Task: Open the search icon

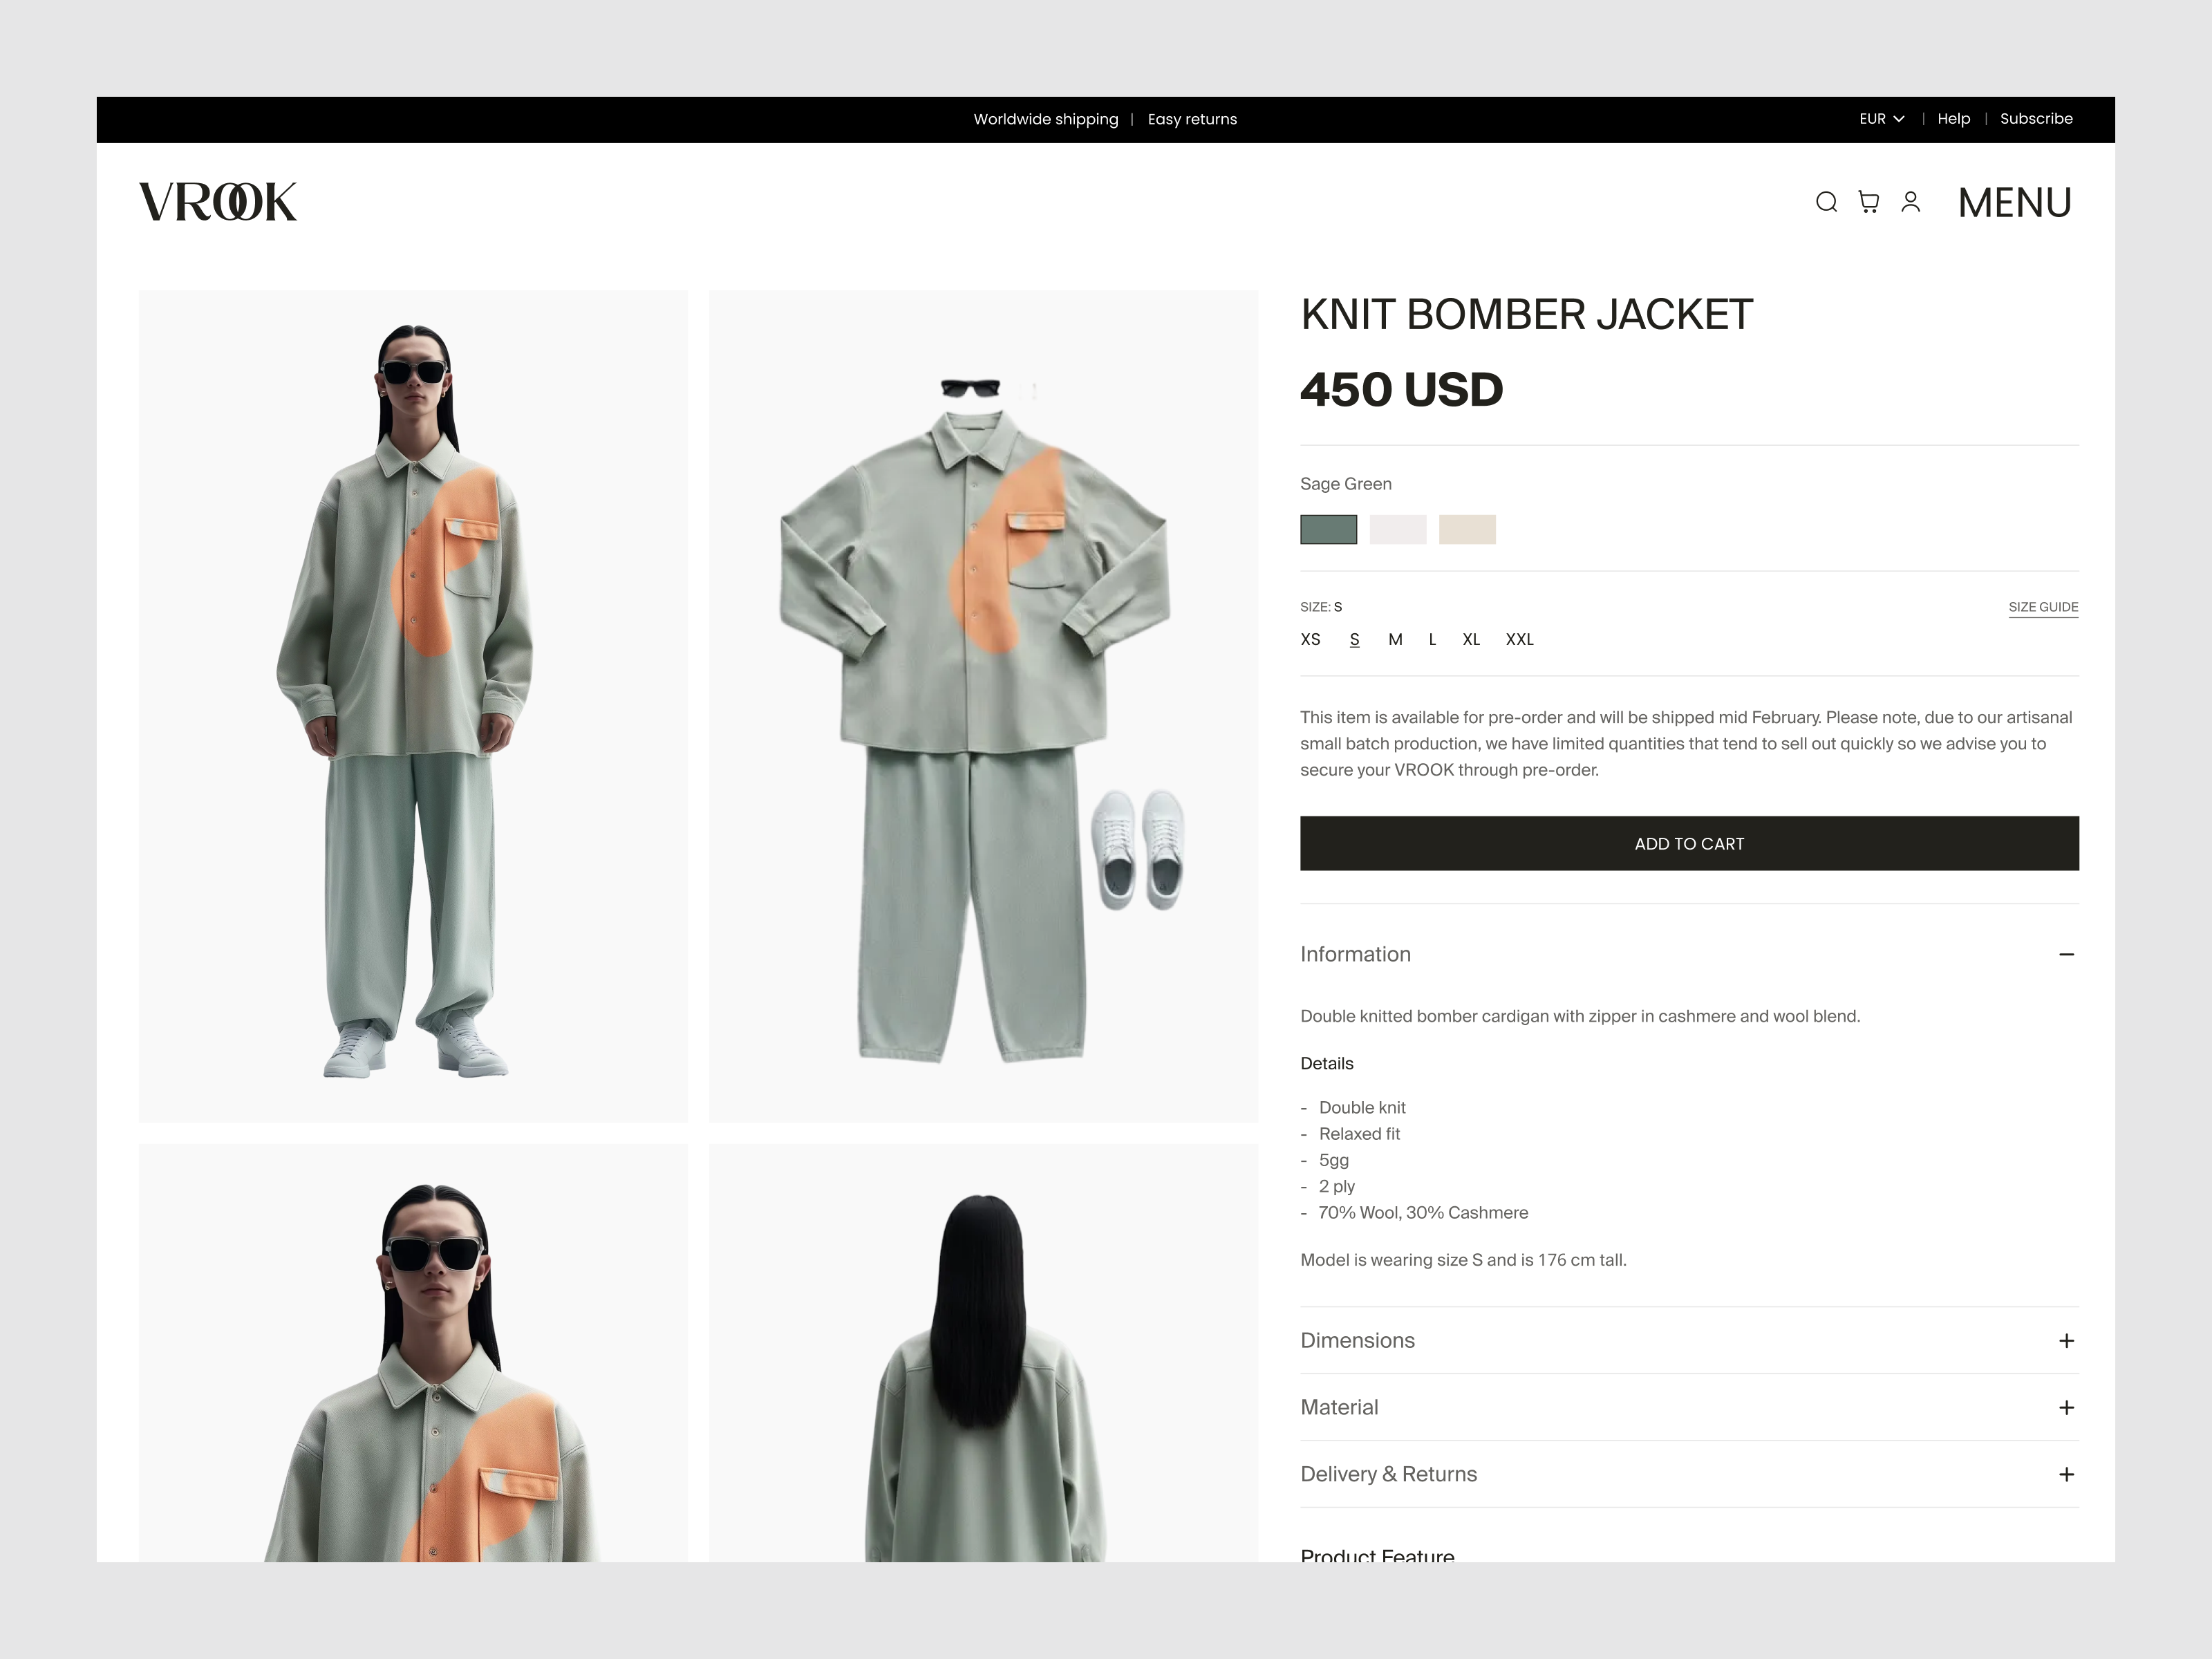Action: coord(1827,202)
